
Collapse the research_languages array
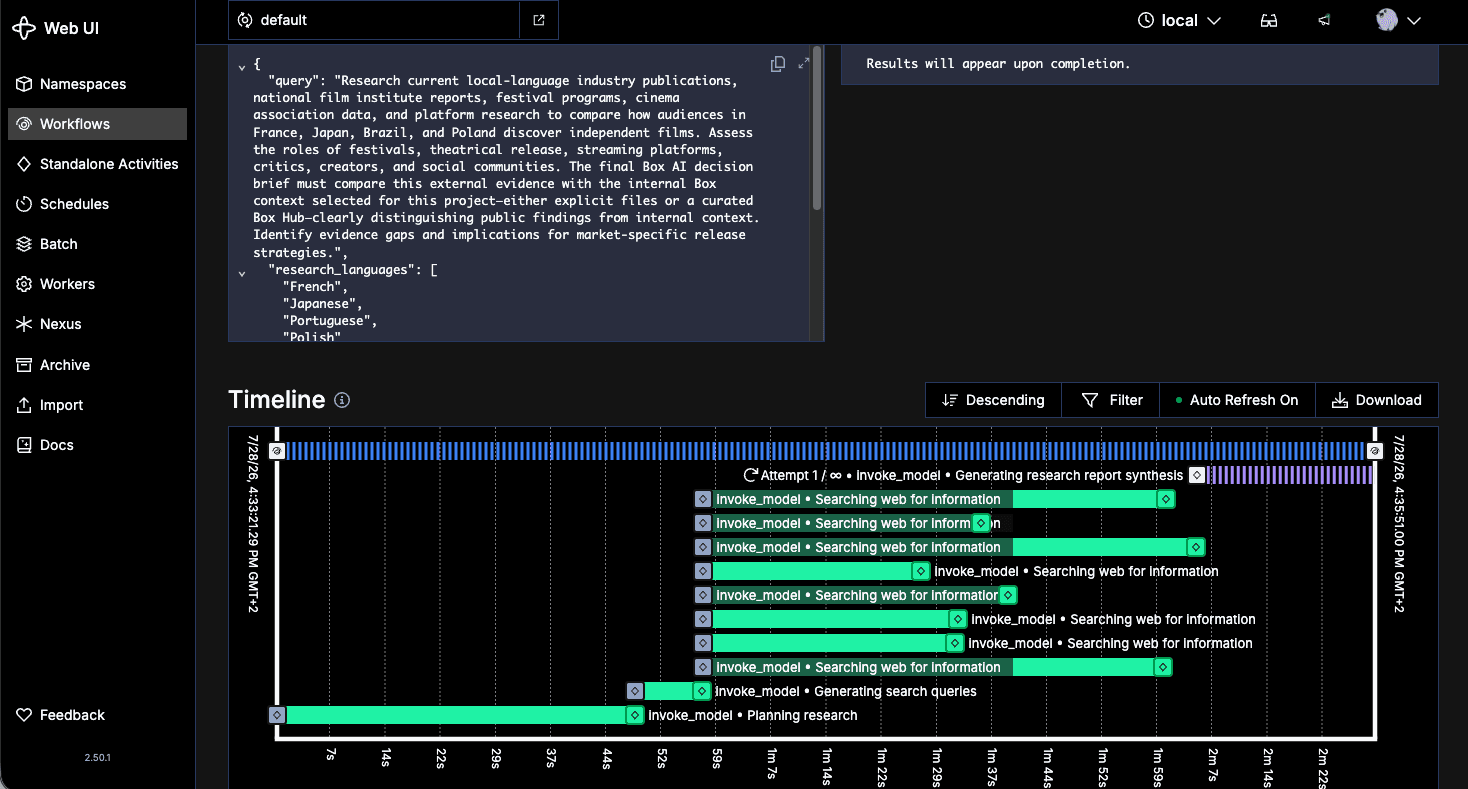point(242,273)
